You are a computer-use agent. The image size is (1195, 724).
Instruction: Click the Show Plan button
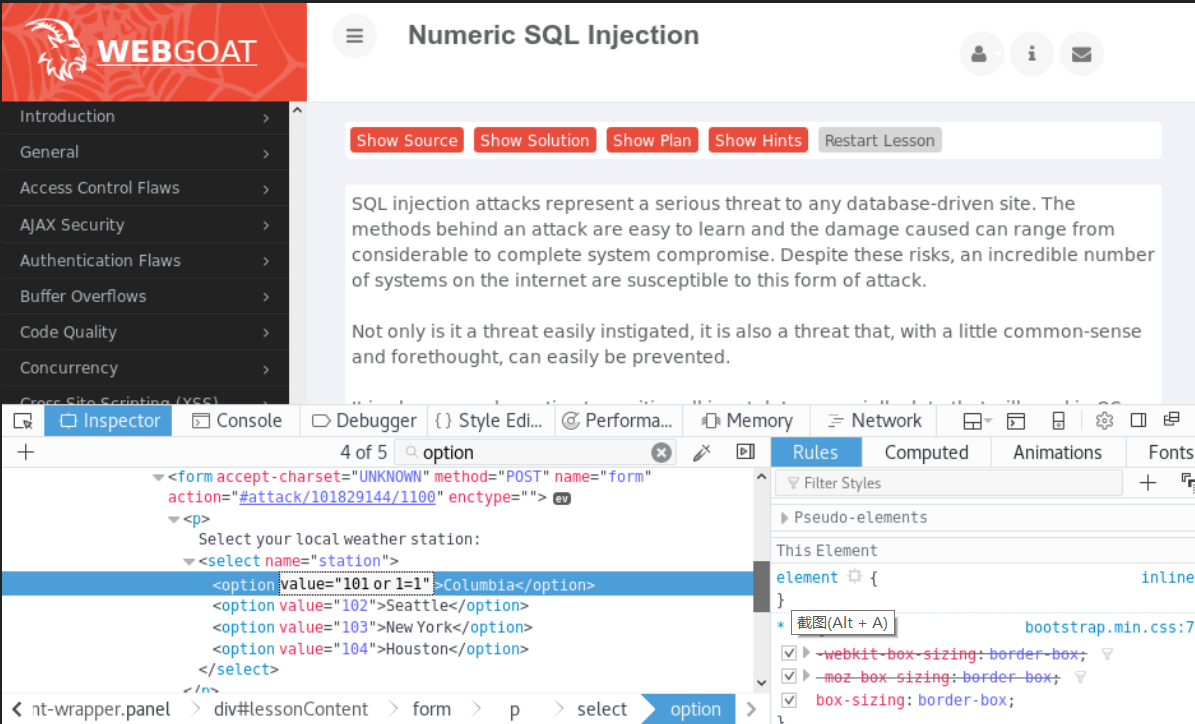point(652,140)
